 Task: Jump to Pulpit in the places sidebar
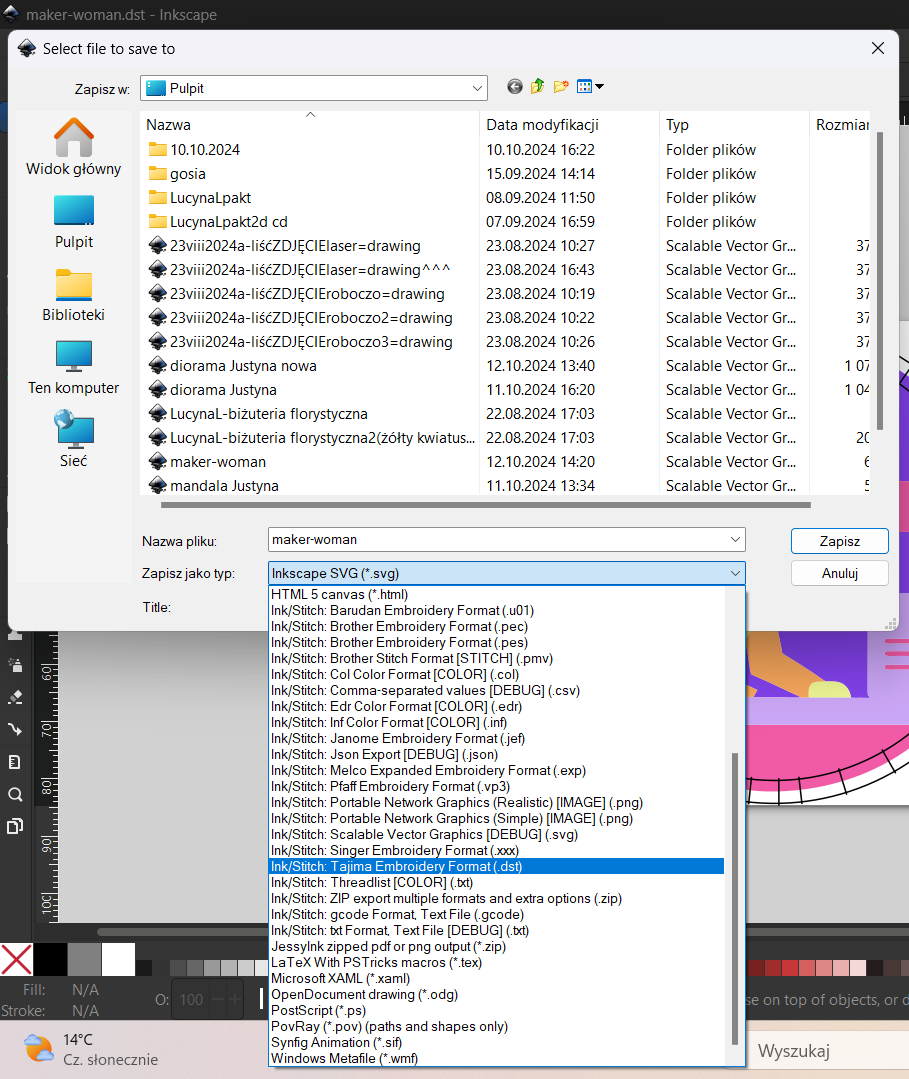point(74,222)
